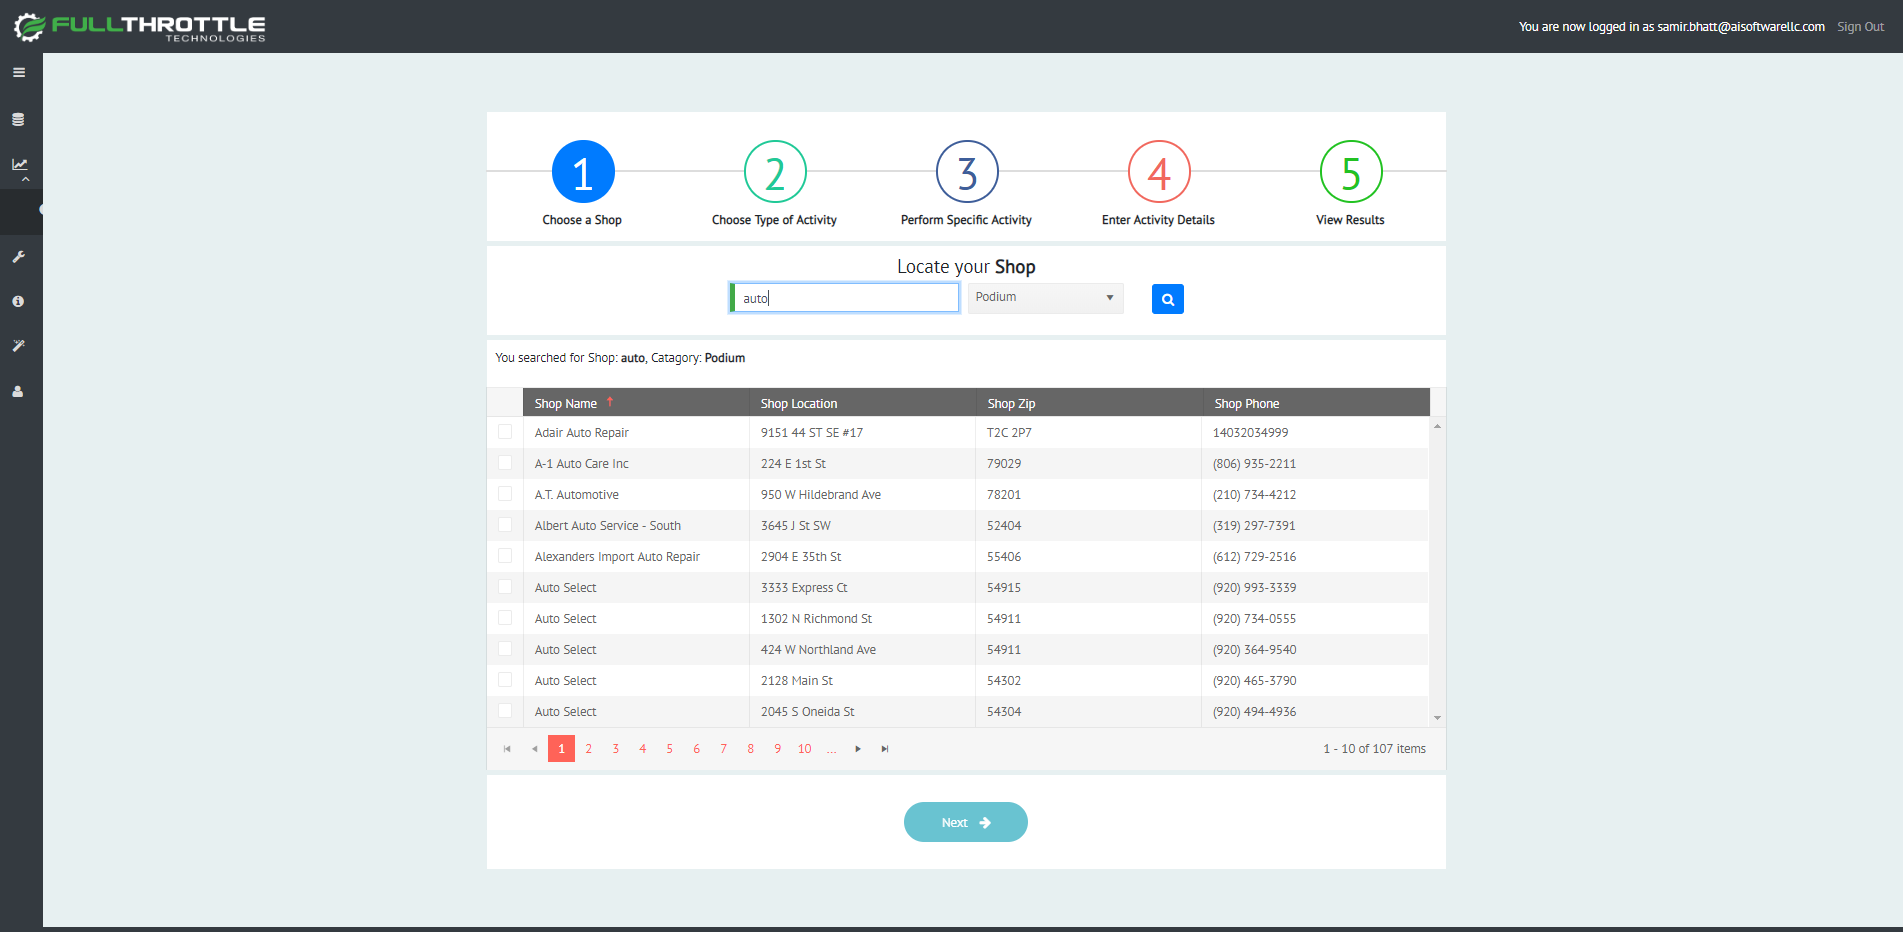Check the Adair Auto Repair row checkbox
Image resolution: width=1903 pixels, height=932 pixels.
click(x=505, y=432)
